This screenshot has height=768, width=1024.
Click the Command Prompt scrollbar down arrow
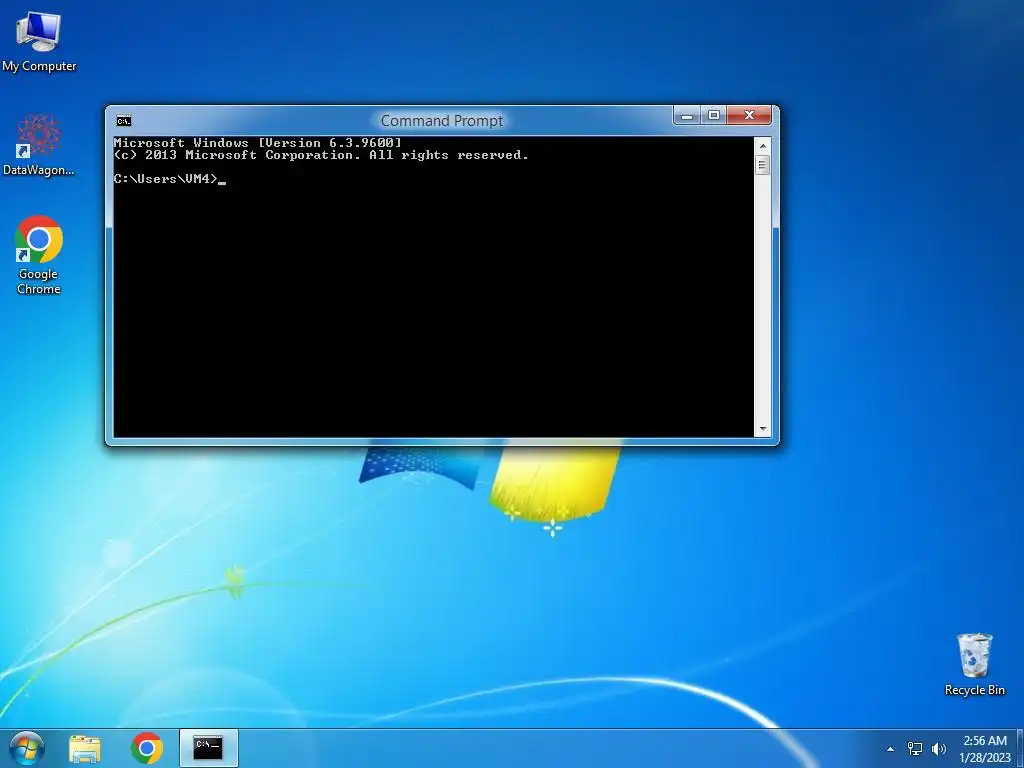click(x=762, y=429)
